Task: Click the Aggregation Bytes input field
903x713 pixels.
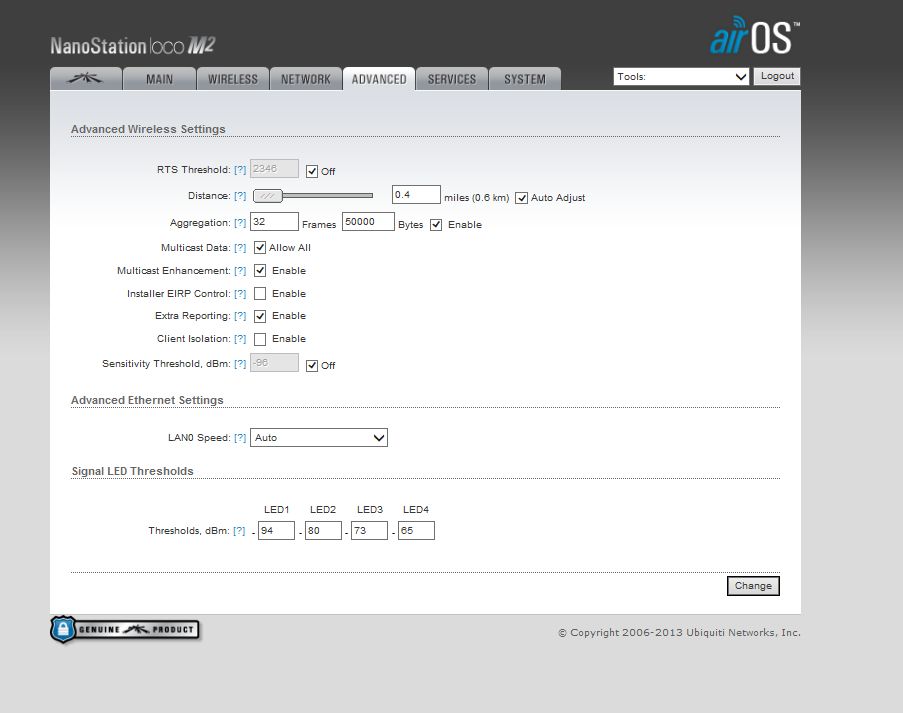Action: (368, 222)
